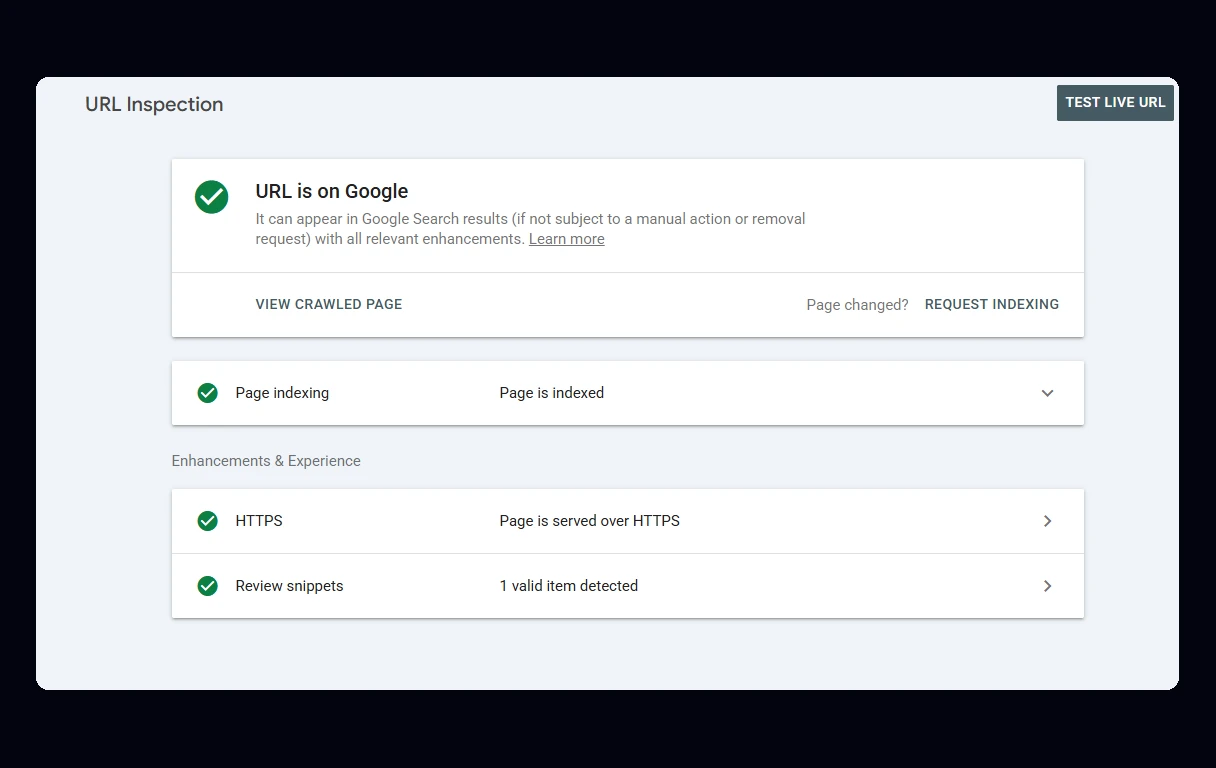The image size is (1216, 768).
Task: Follow the Learn more link
Action: tap(567, 239)
